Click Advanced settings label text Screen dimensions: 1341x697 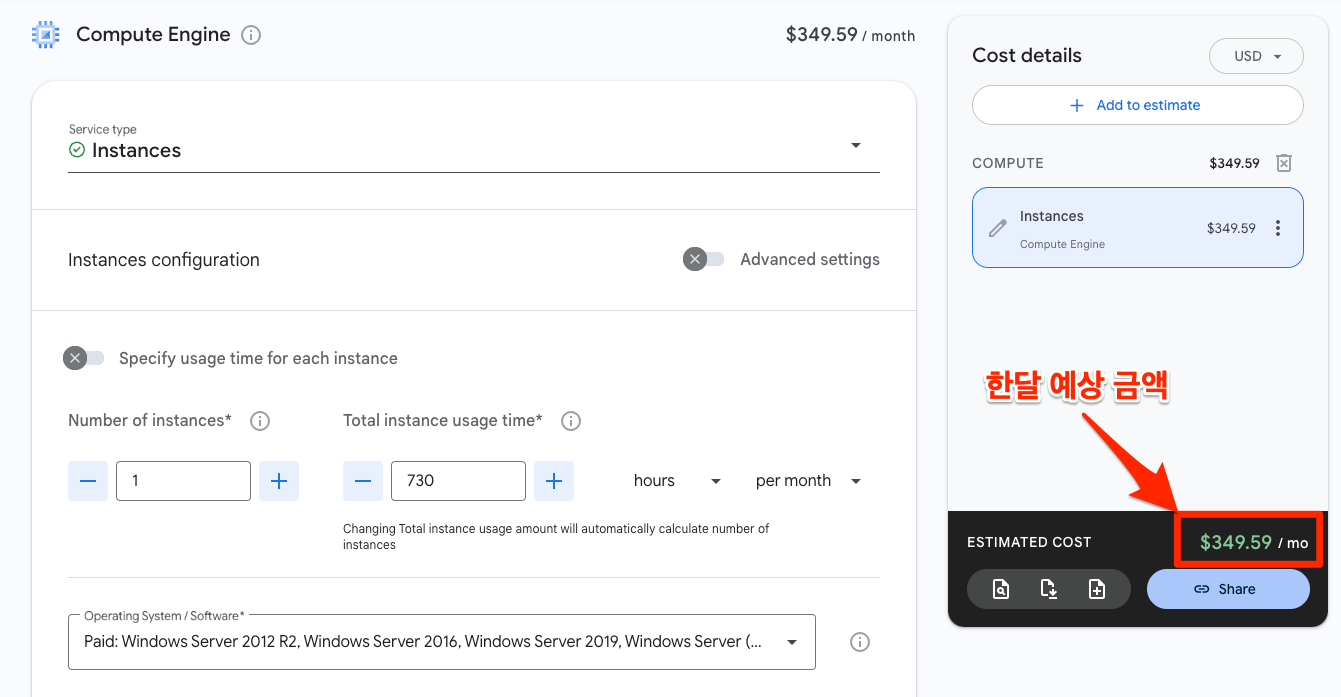810,260
